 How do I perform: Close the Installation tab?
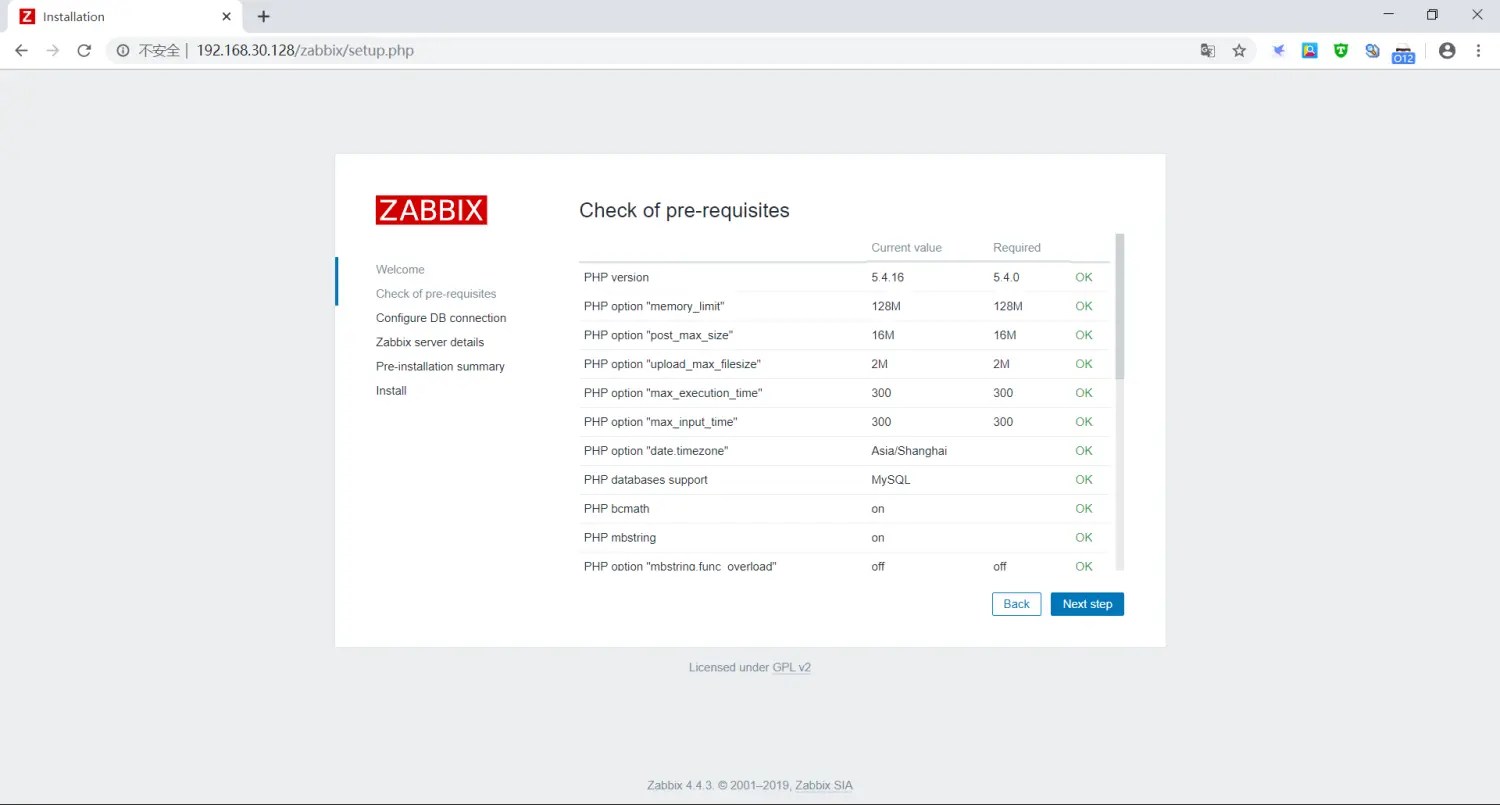point(227,16)
